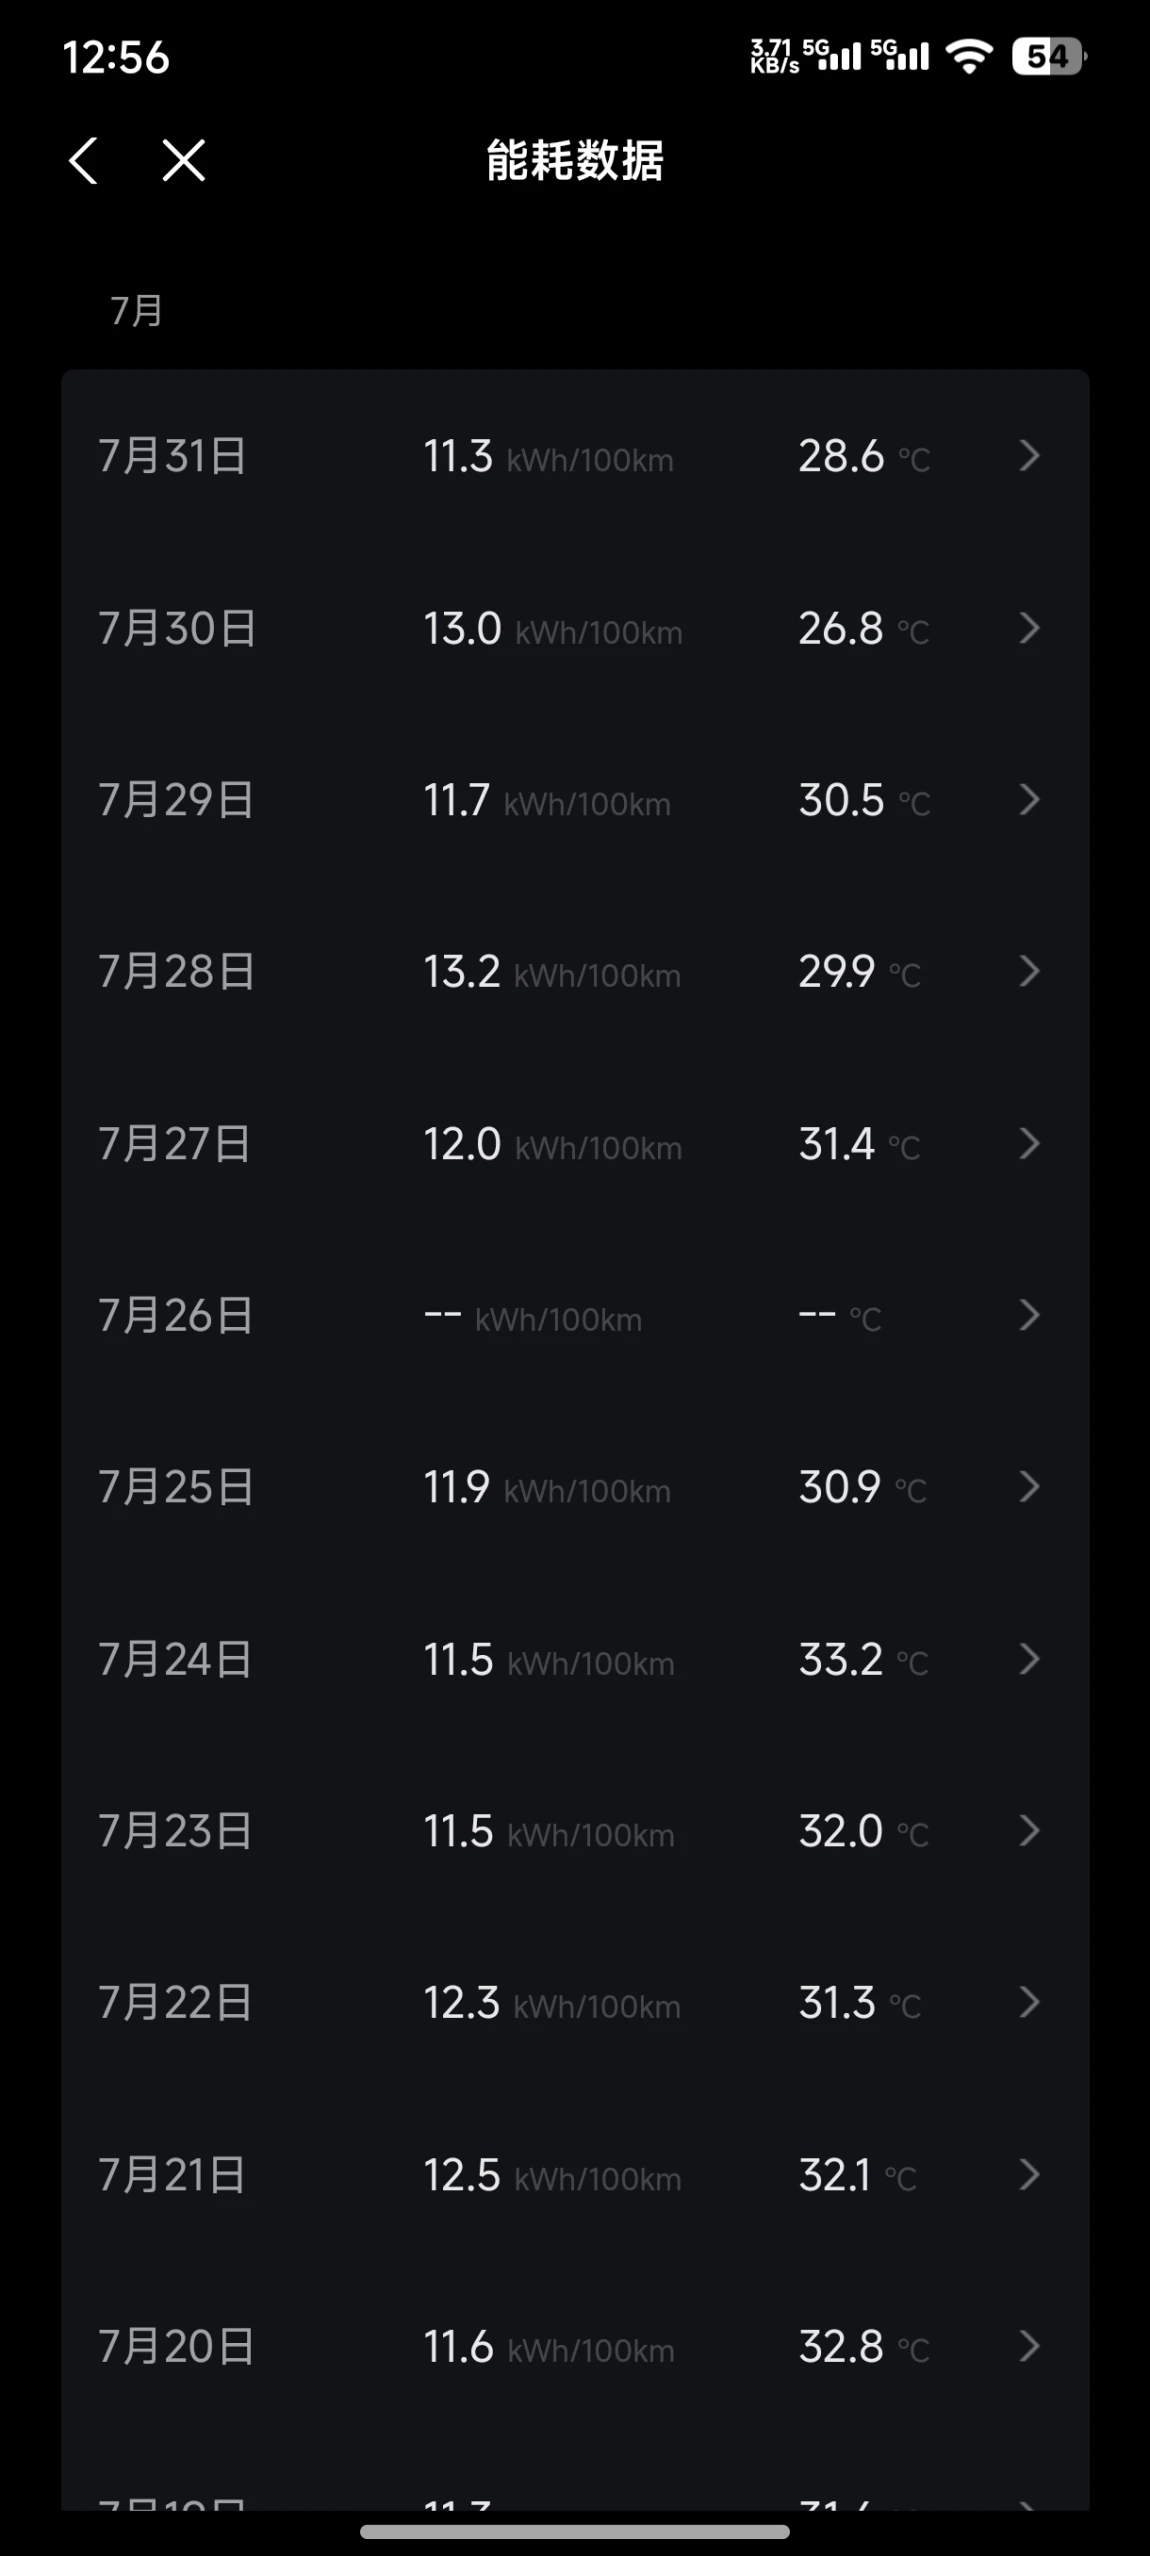
Task: Open the 7月21日 12.5 kWh/100km entry
Action: (575, 2175)
